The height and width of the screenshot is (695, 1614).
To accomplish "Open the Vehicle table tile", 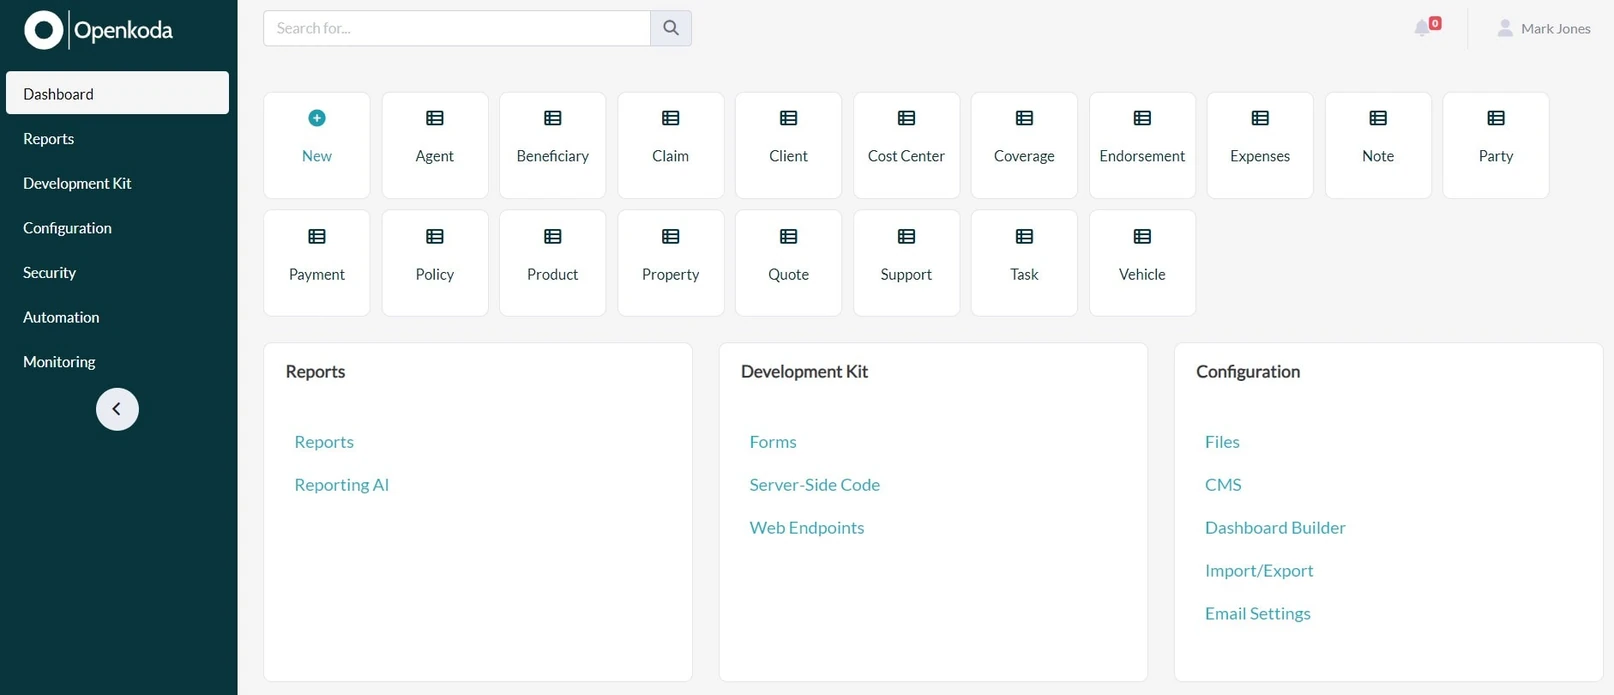I will click(1142, 263).
